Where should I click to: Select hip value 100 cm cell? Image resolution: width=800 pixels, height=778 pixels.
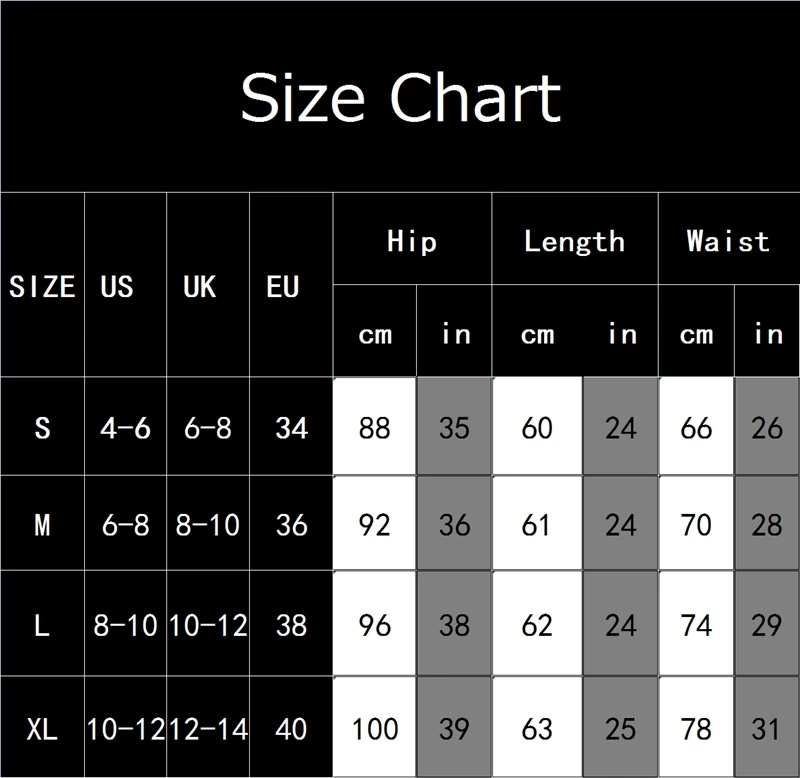point(374,727)
